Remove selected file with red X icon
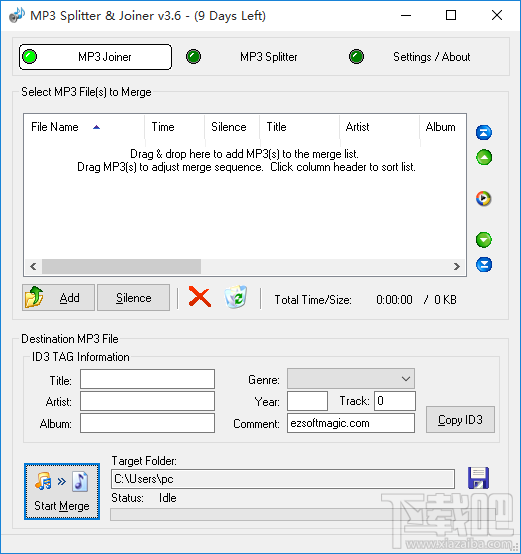The width and height of the screenshot is (521, 554). tap(200, 297)
